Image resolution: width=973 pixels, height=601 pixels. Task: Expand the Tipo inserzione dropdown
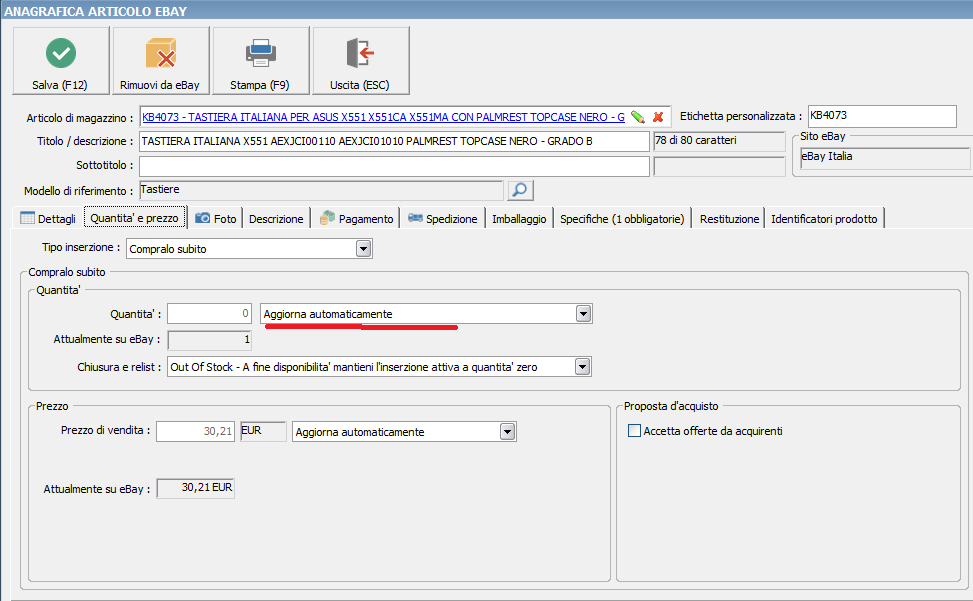364,249
